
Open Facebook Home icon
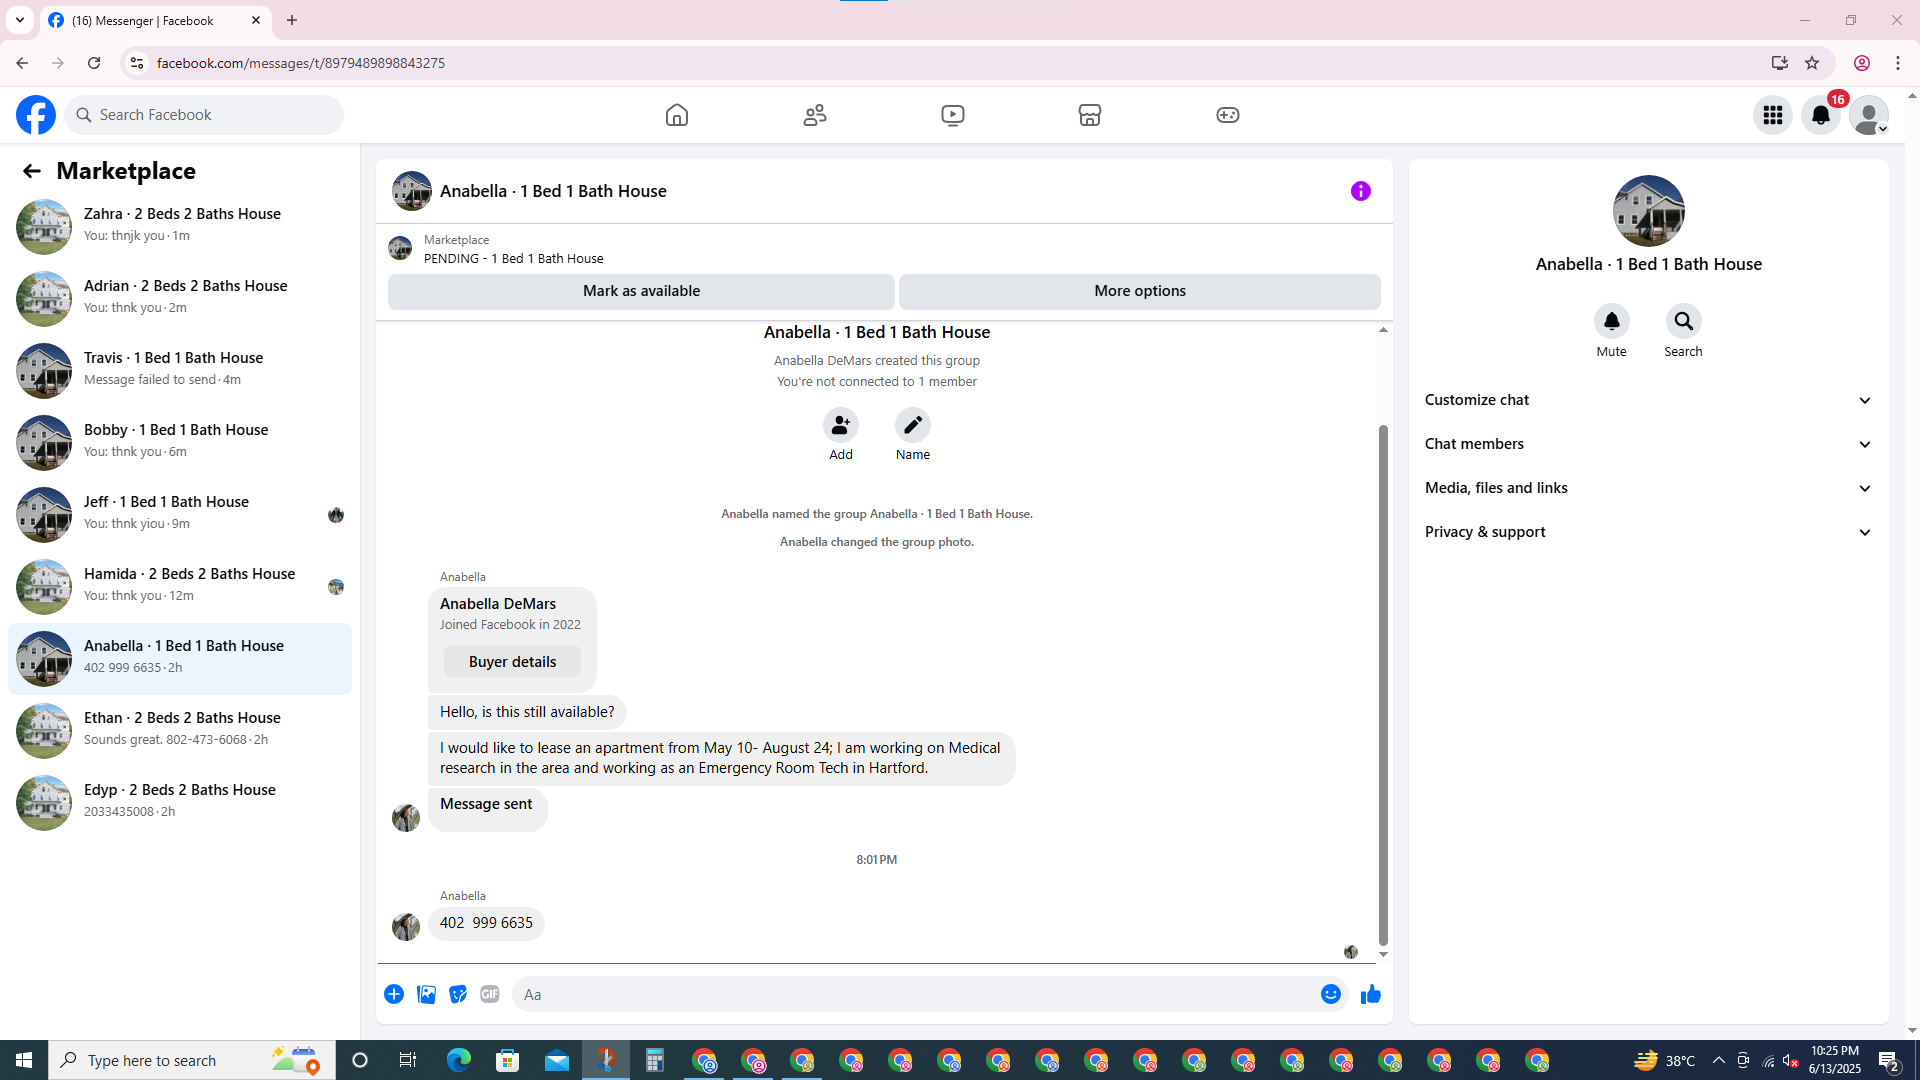tap(677, 115)
